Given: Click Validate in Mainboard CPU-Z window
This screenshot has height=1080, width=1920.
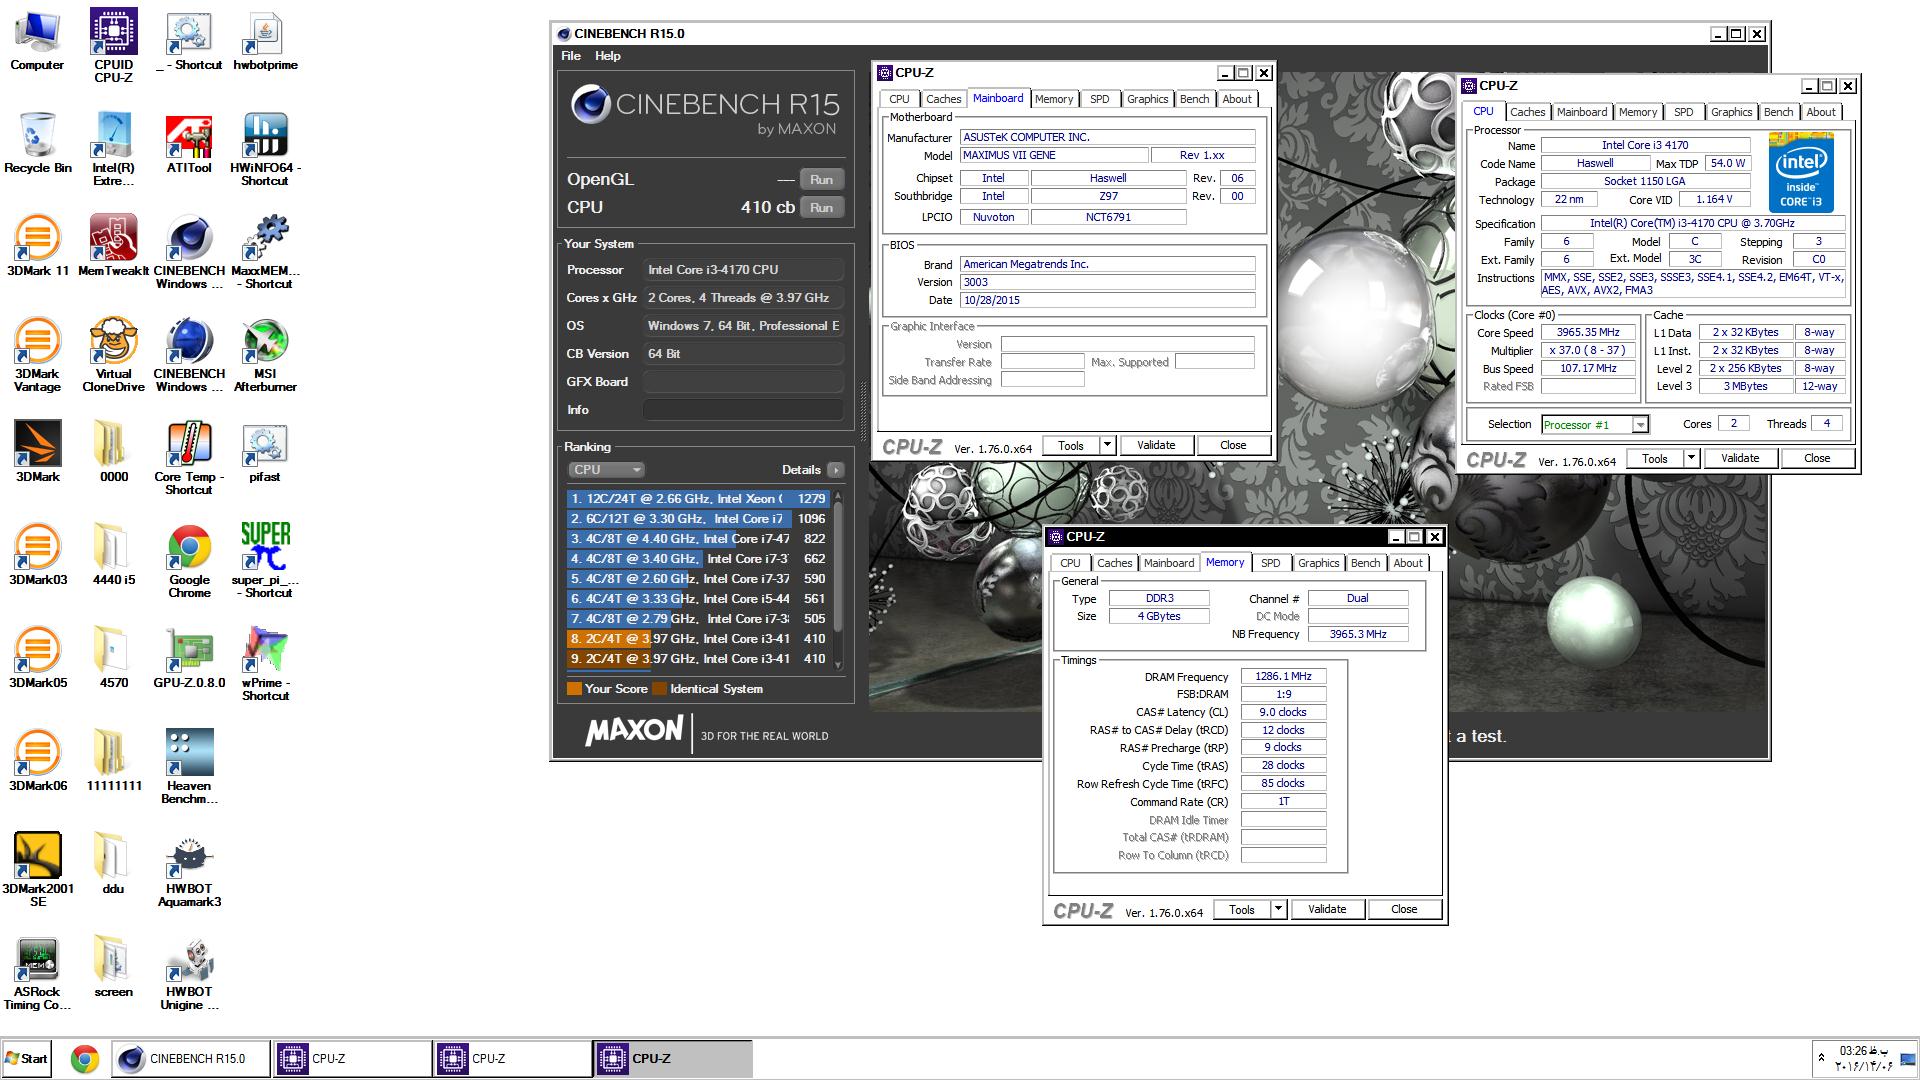Looking at the screenshot, I should pyautogui.click(x=1156, y=445).
